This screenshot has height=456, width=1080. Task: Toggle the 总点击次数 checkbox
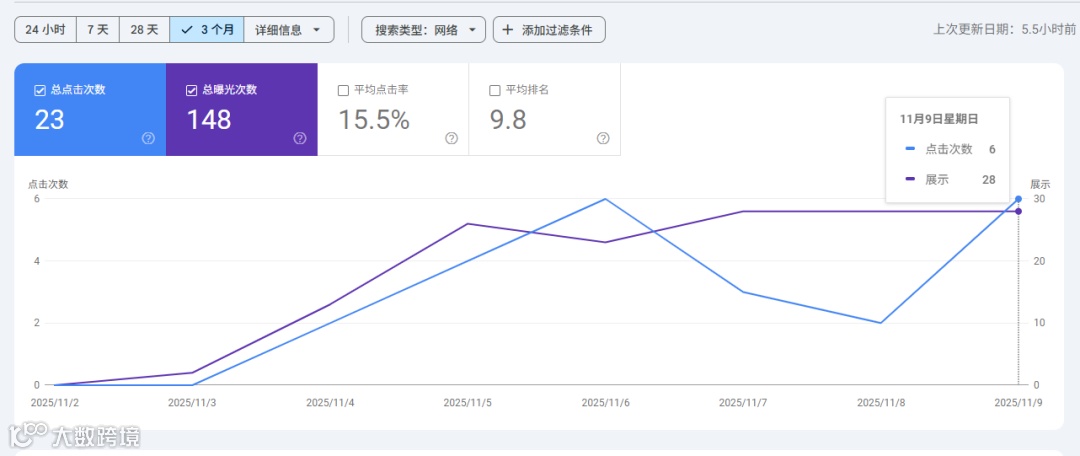point(40,90)
